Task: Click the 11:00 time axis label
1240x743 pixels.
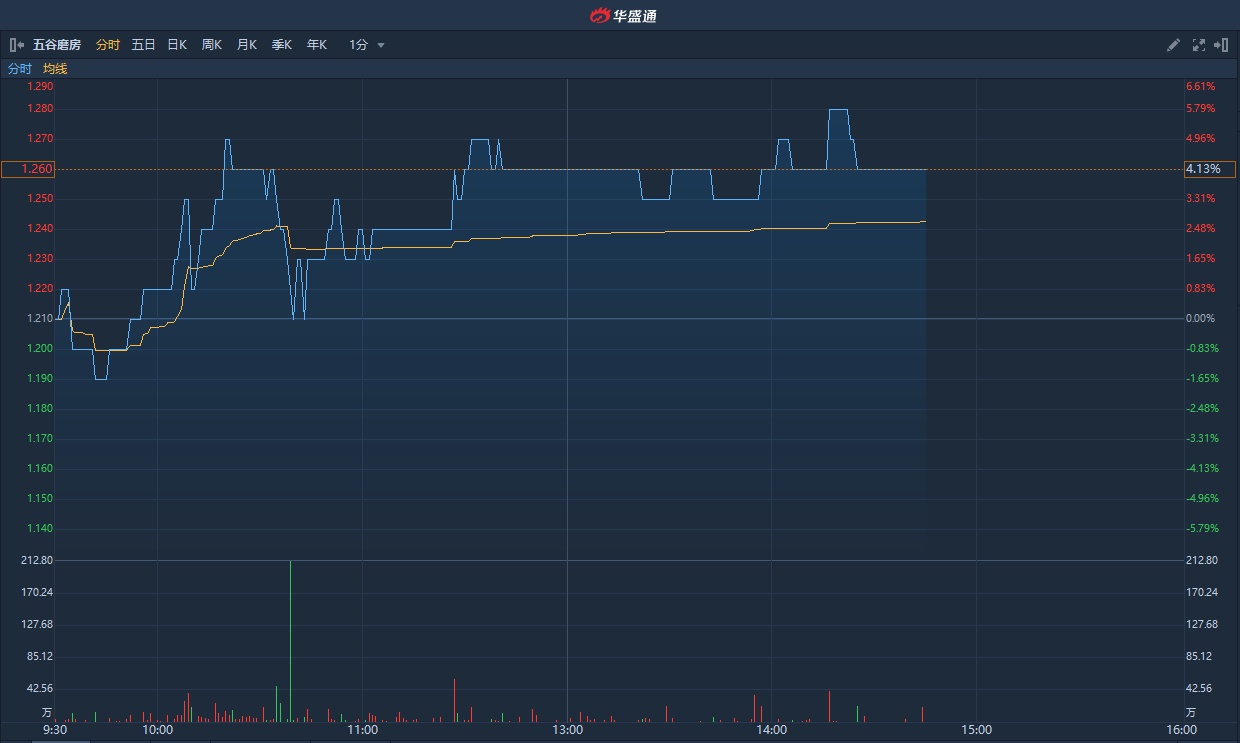Action: tap(362, 730)
